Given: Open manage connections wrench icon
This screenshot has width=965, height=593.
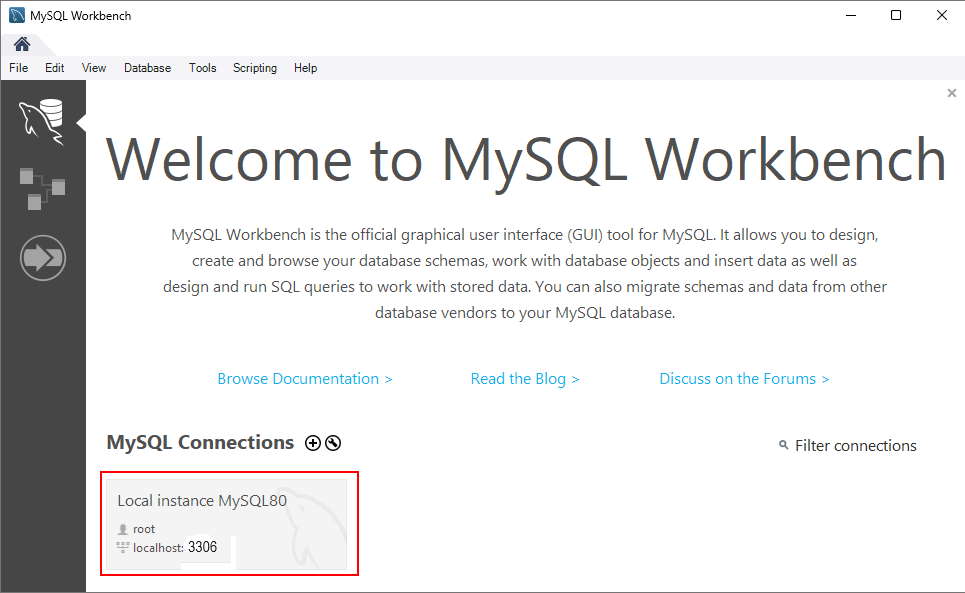Looking at the screenshot, I should click(333, 443).
